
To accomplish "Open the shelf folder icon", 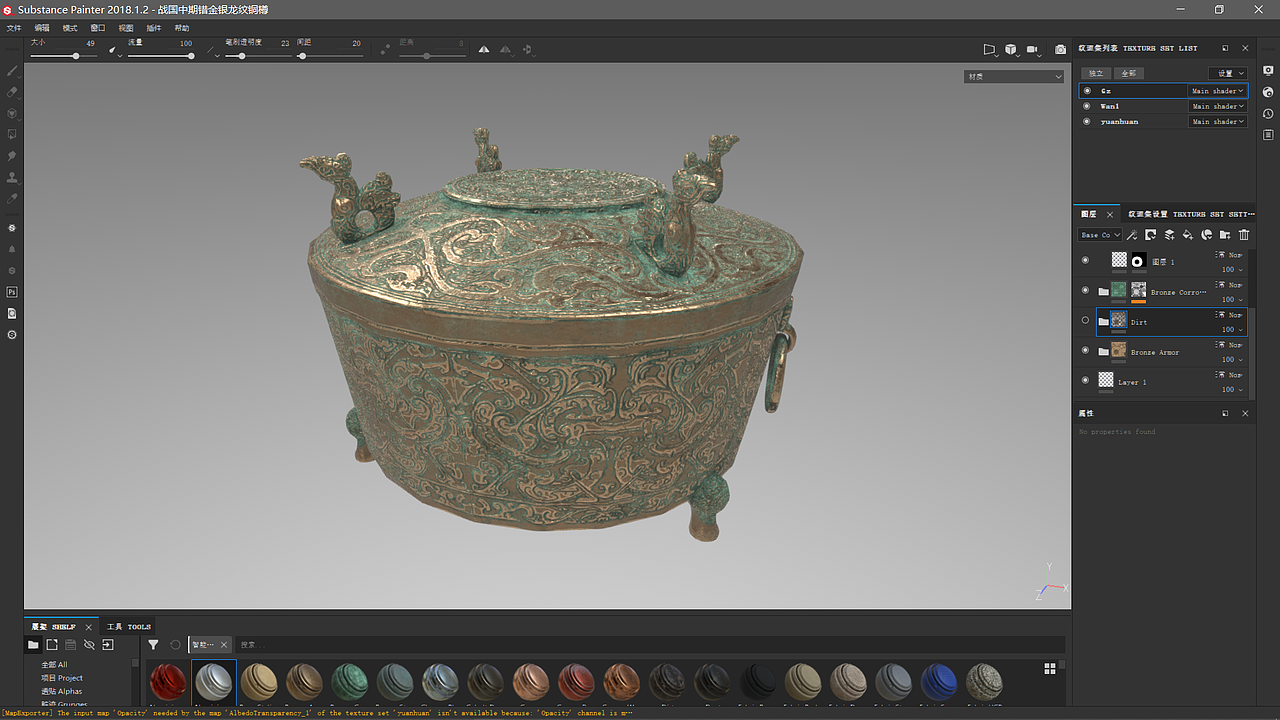I will [x=33, y=645].
